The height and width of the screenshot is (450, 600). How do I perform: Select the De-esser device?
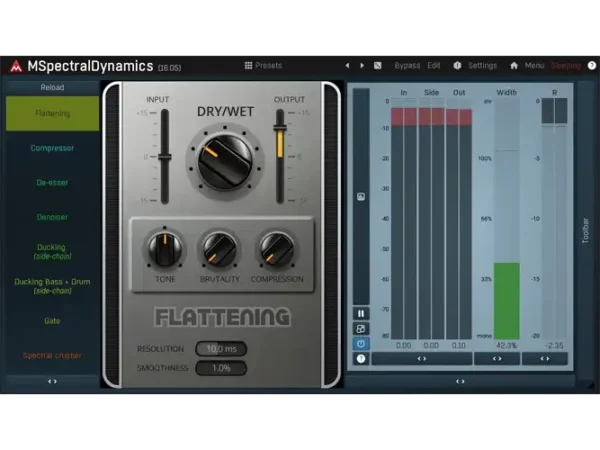(x=52, y=183)
